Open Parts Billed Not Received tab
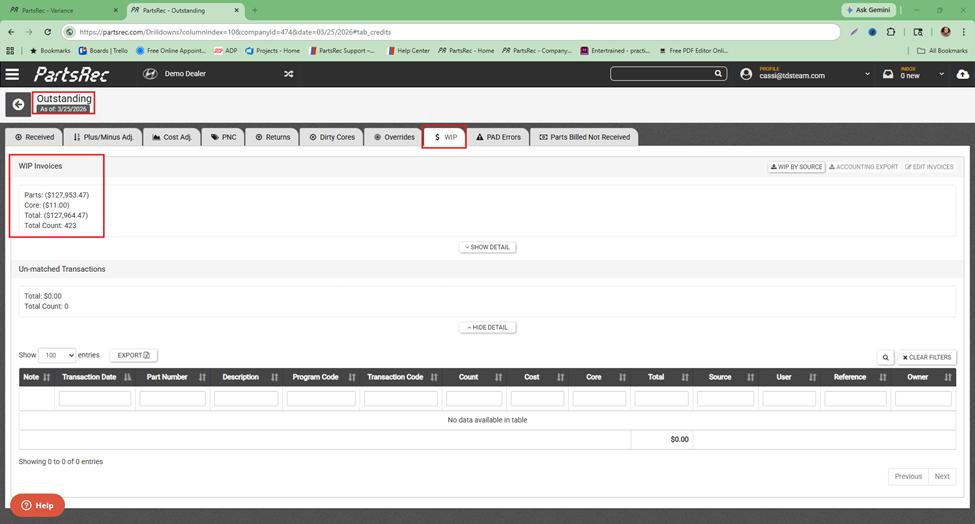Image resolution: width=975 pixels, height=524 pixels. click(584, 137)
